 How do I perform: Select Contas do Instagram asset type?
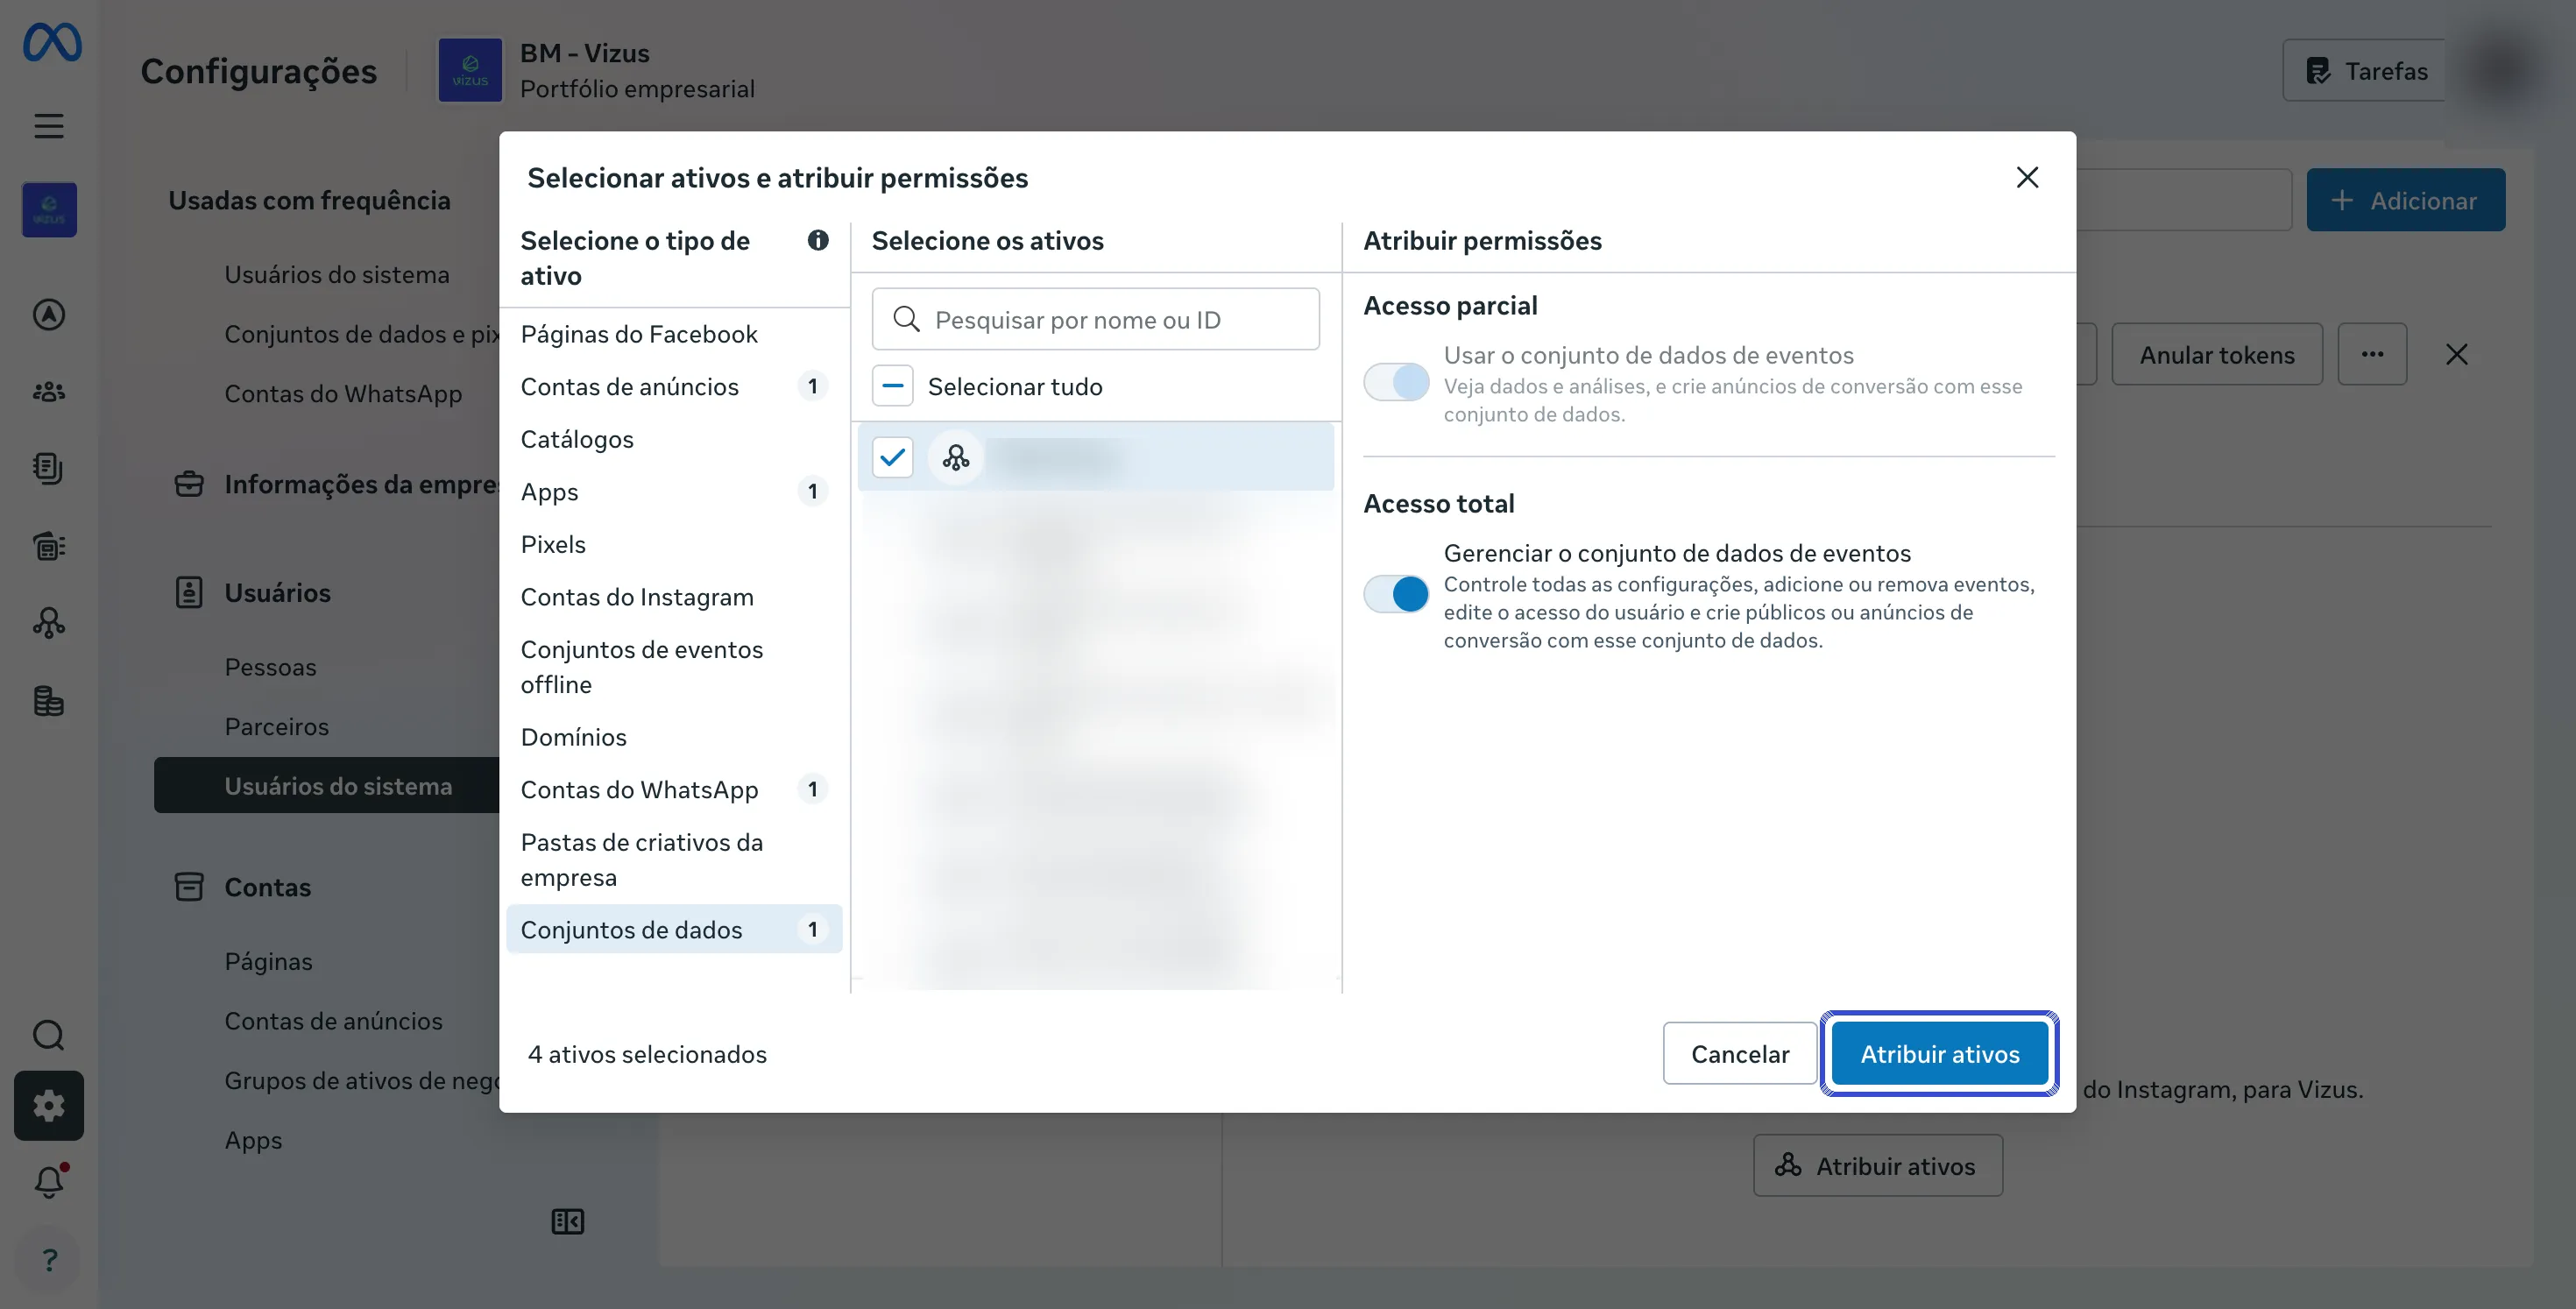tap(674, 597)
